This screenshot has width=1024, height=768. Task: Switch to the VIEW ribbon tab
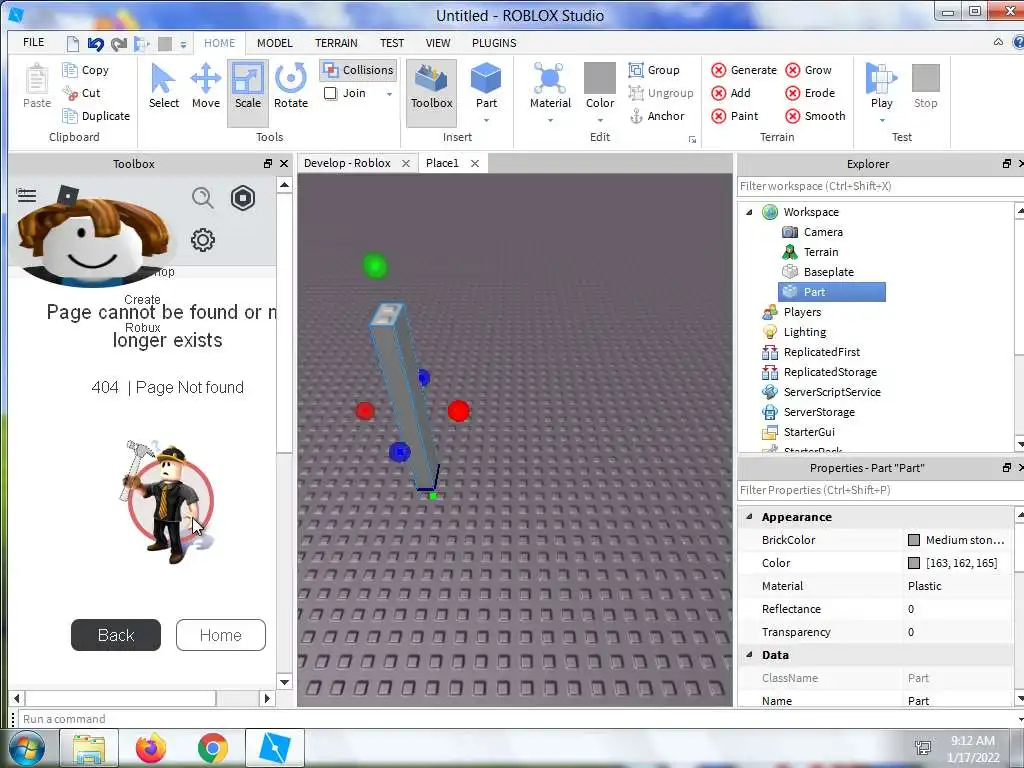point(438,43)
